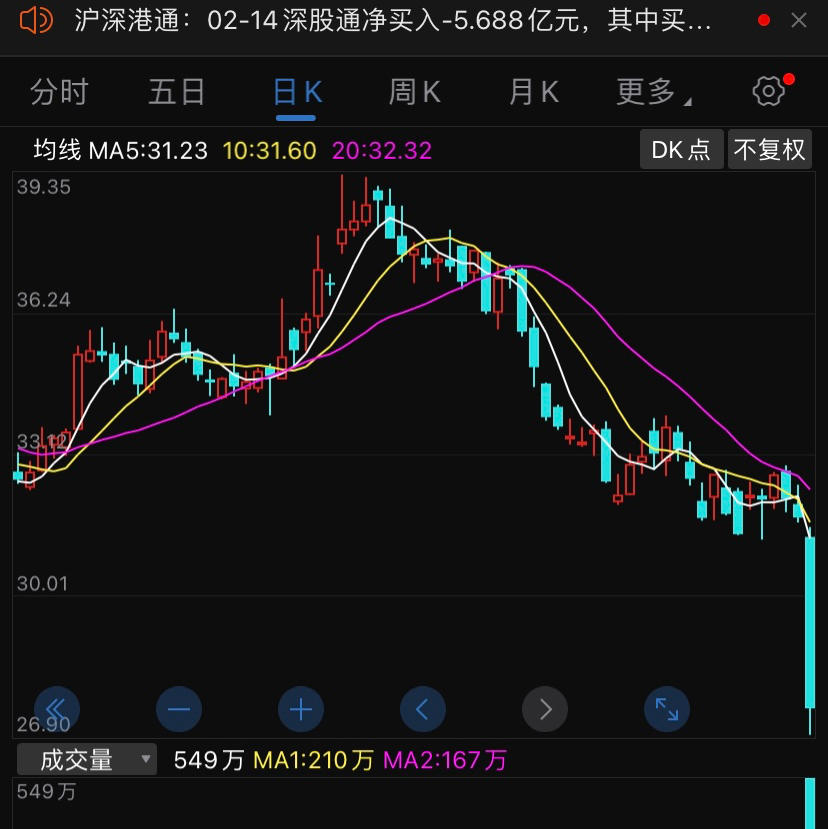Select the 日K tab

point(297,93)
